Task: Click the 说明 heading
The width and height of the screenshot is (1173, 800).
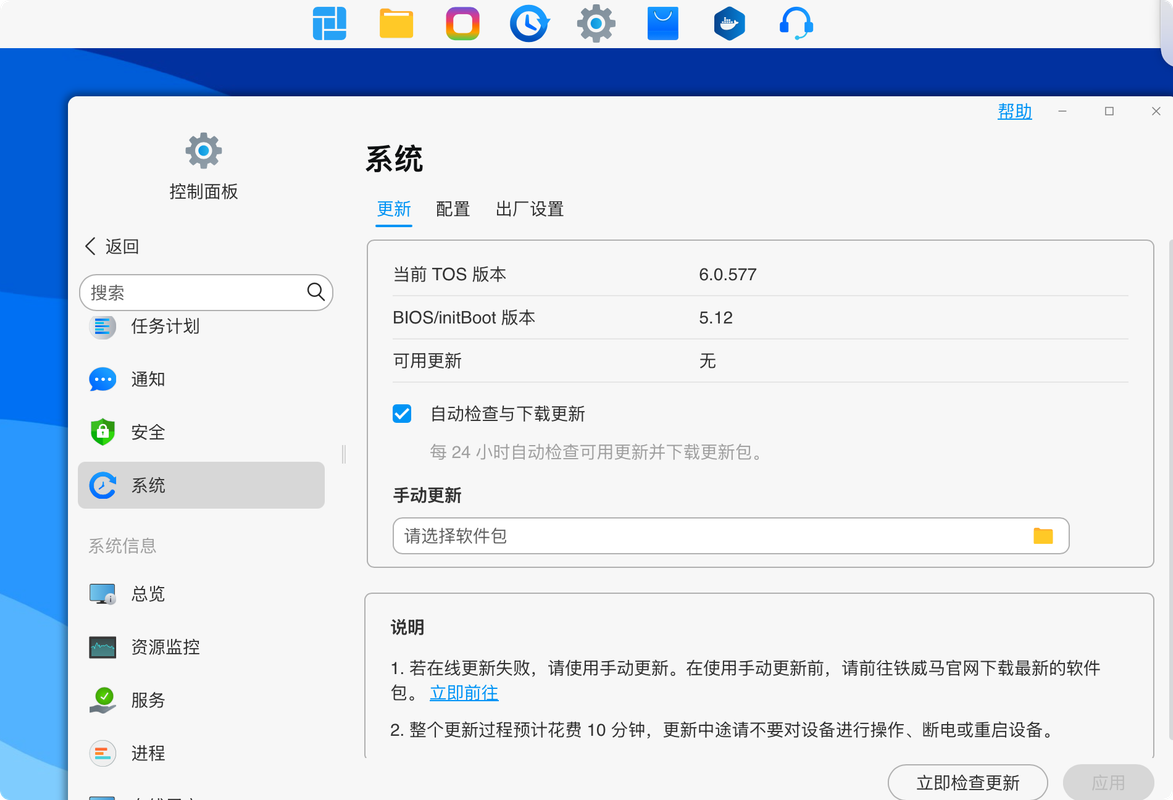Action: coord(408,627)
